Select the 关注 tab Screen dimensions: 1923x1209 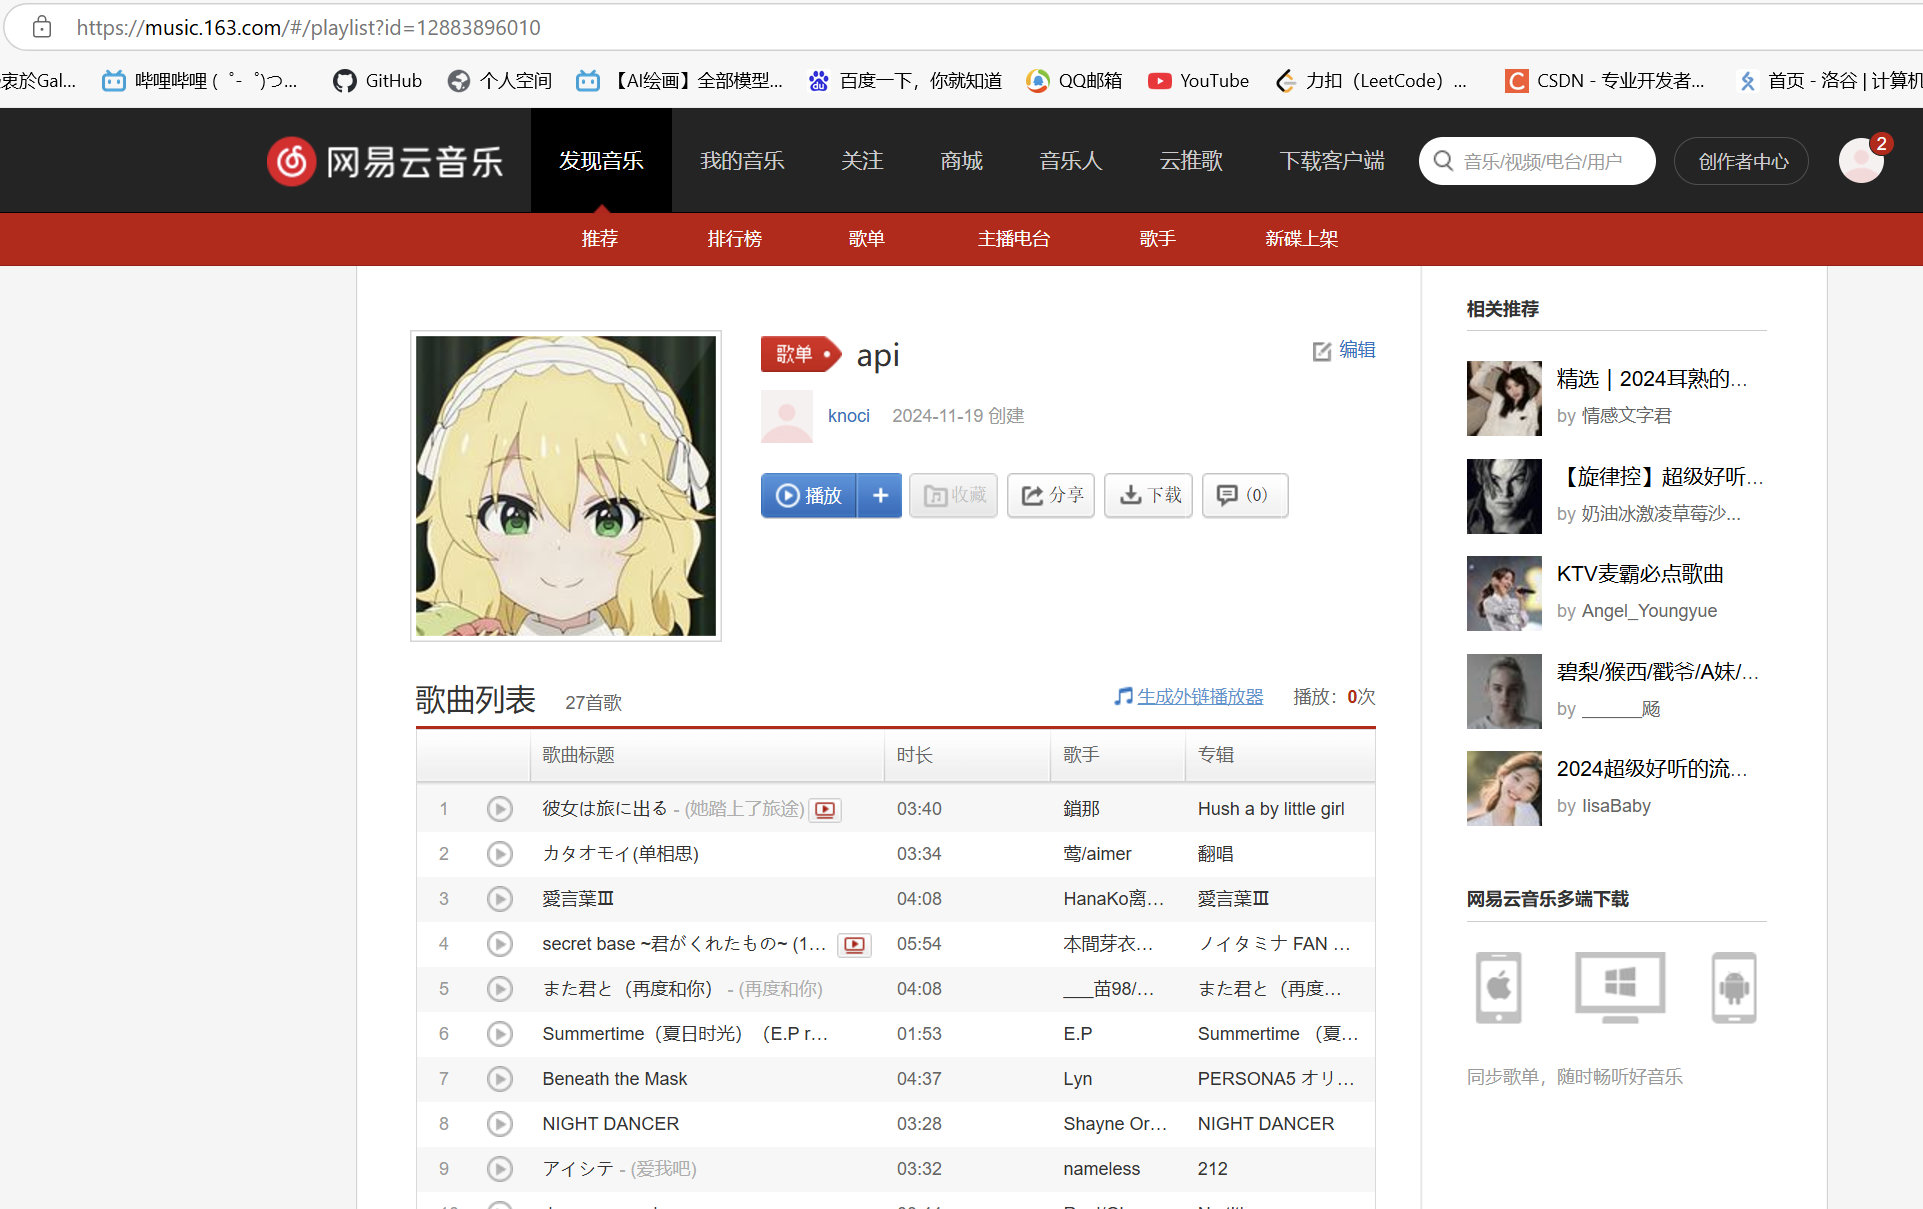(x=862, y=161)
